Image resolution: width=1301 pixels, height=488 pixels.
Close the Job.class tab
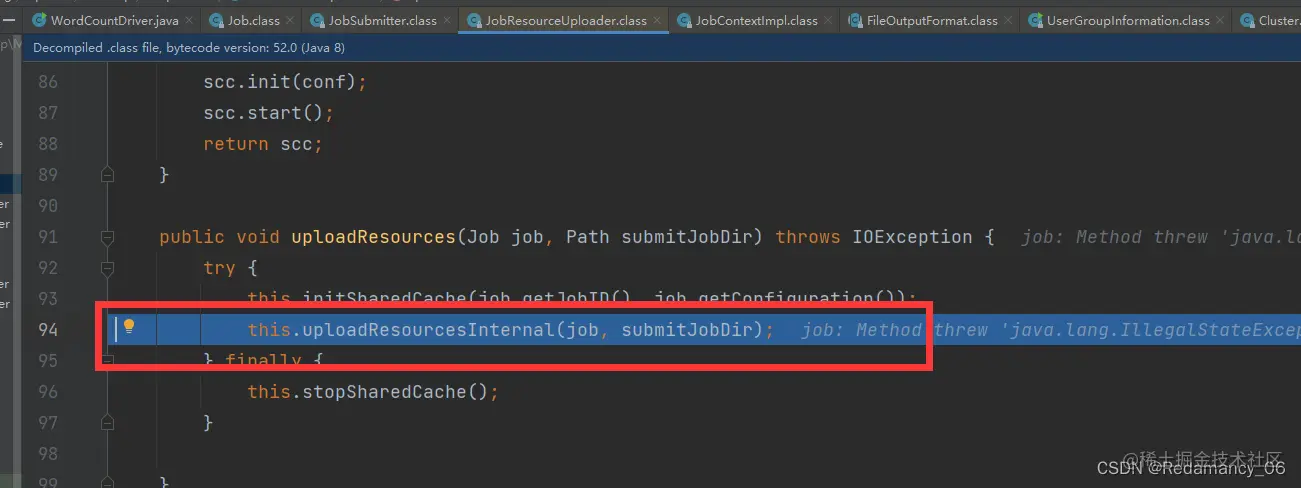click(290, 20)
